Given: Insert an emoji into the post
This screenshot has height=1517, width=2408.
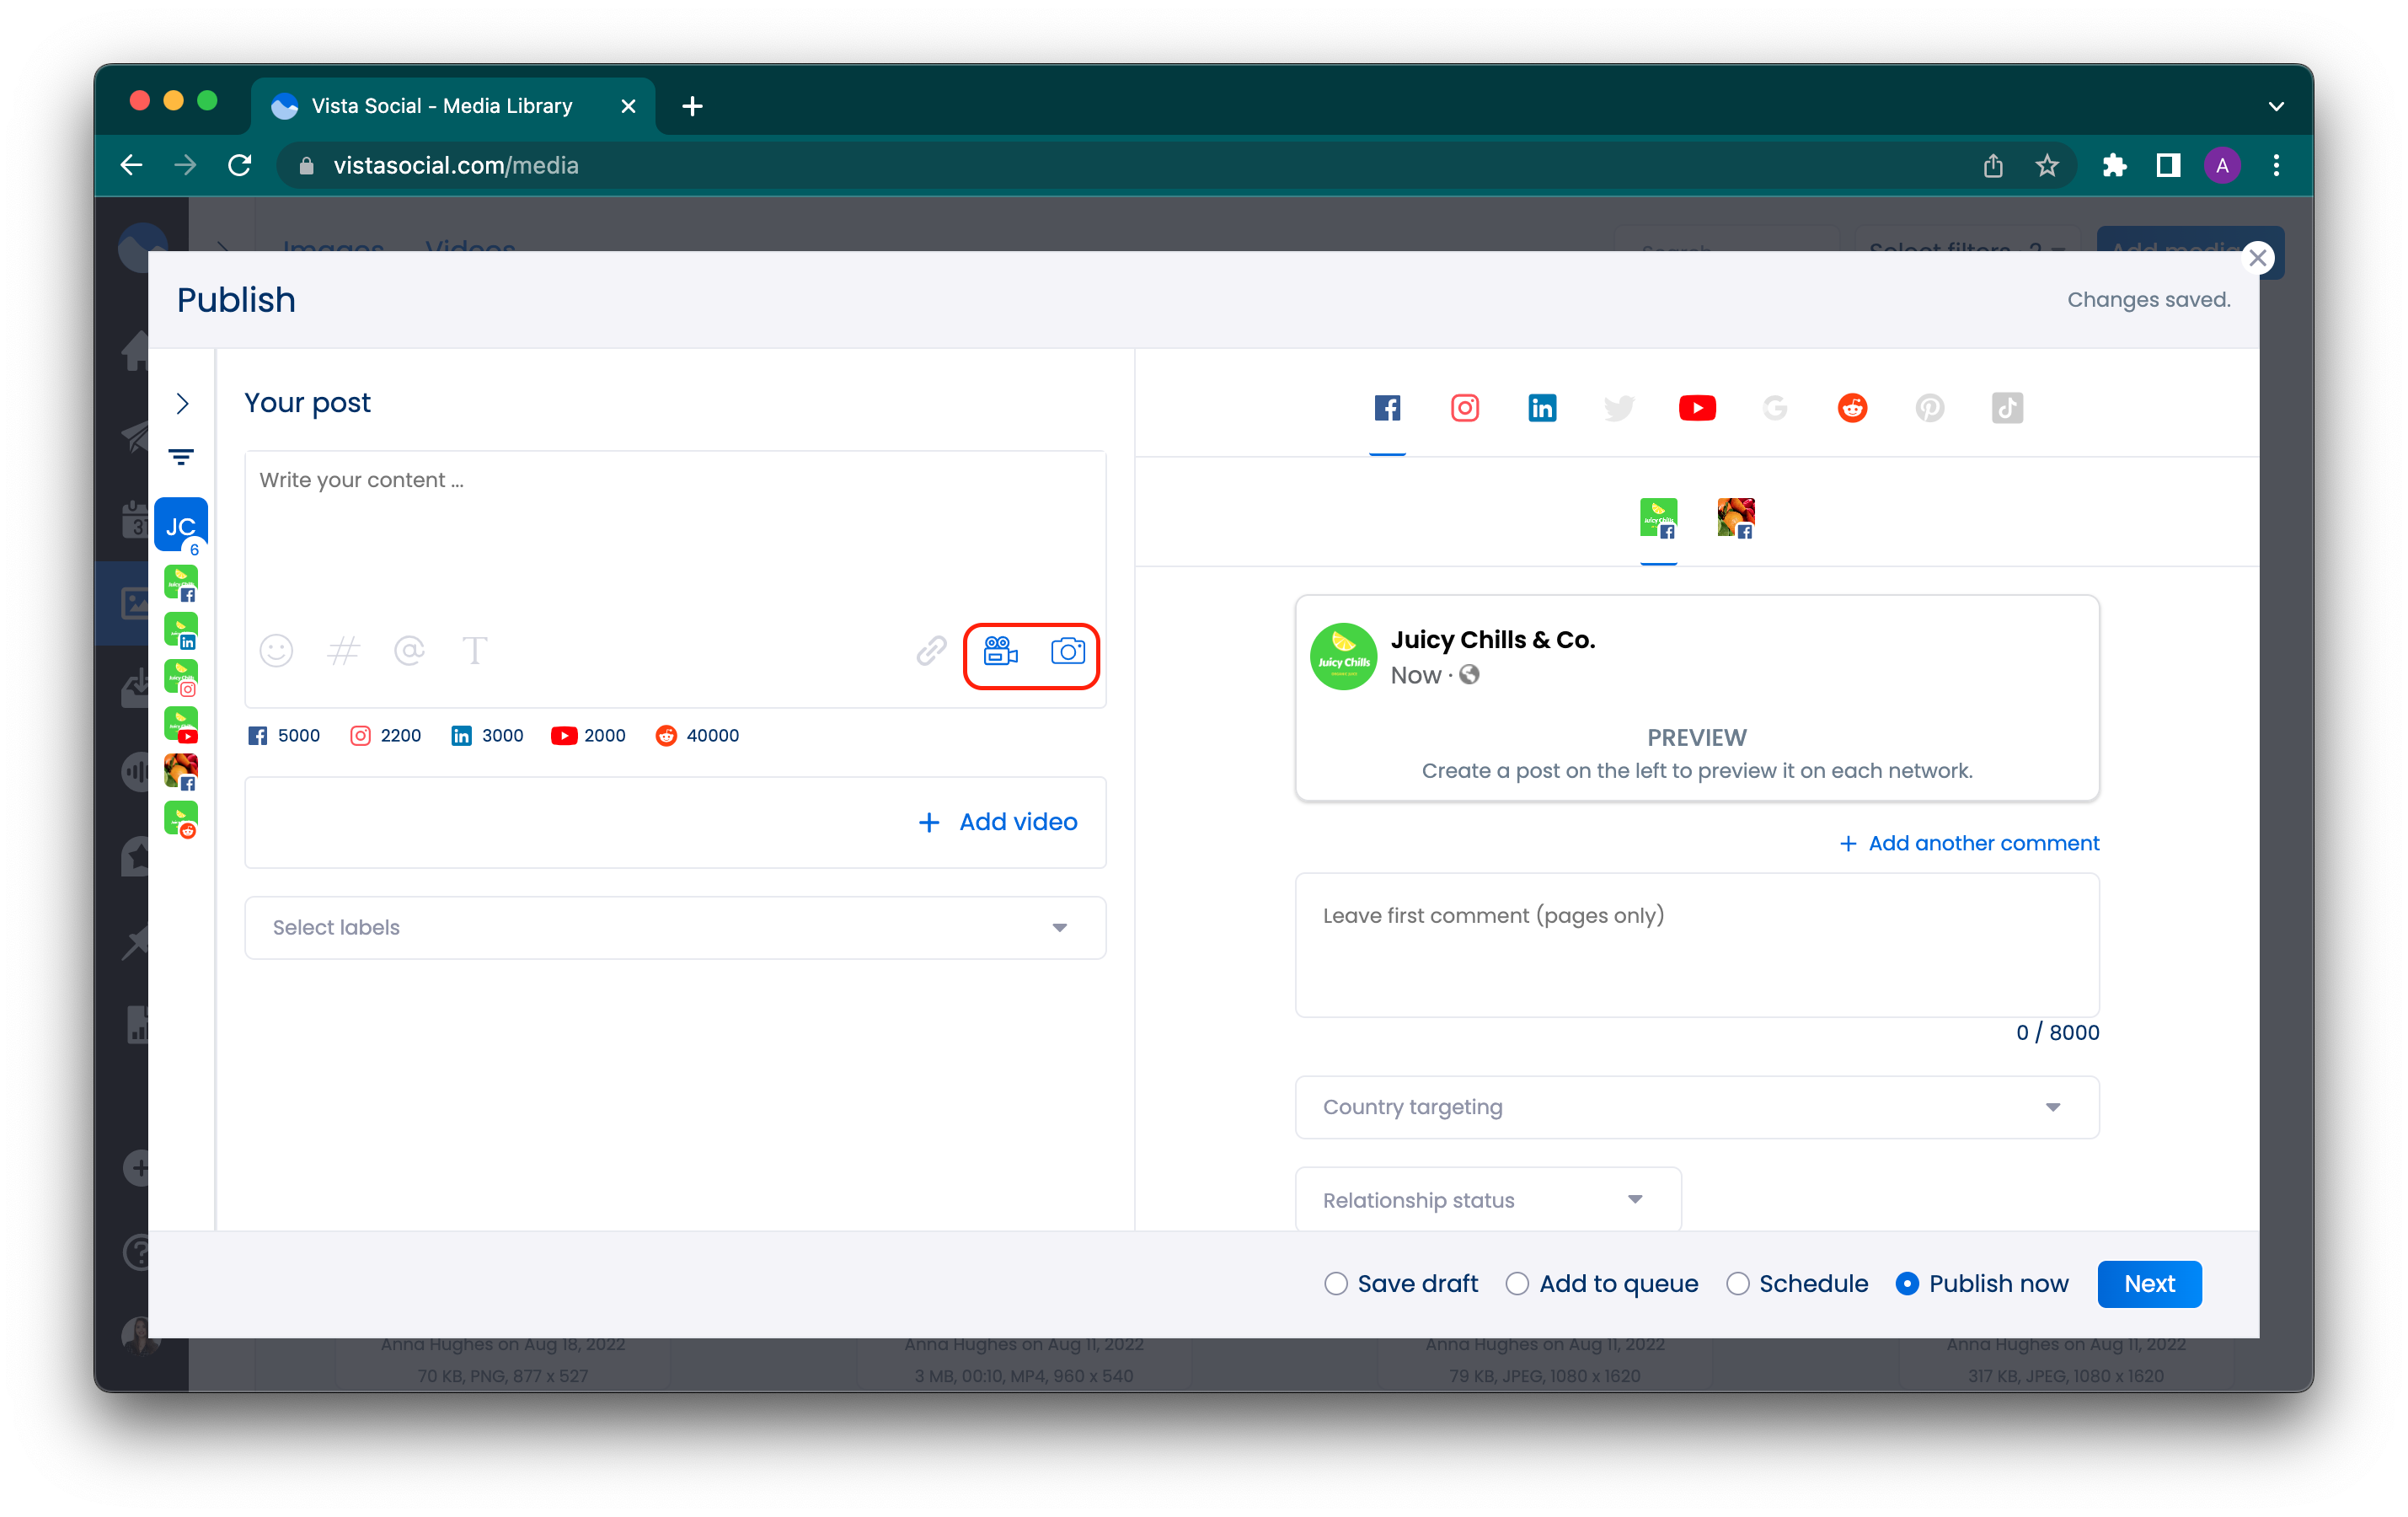Looking at the screenshot, I should coord(276,651).
